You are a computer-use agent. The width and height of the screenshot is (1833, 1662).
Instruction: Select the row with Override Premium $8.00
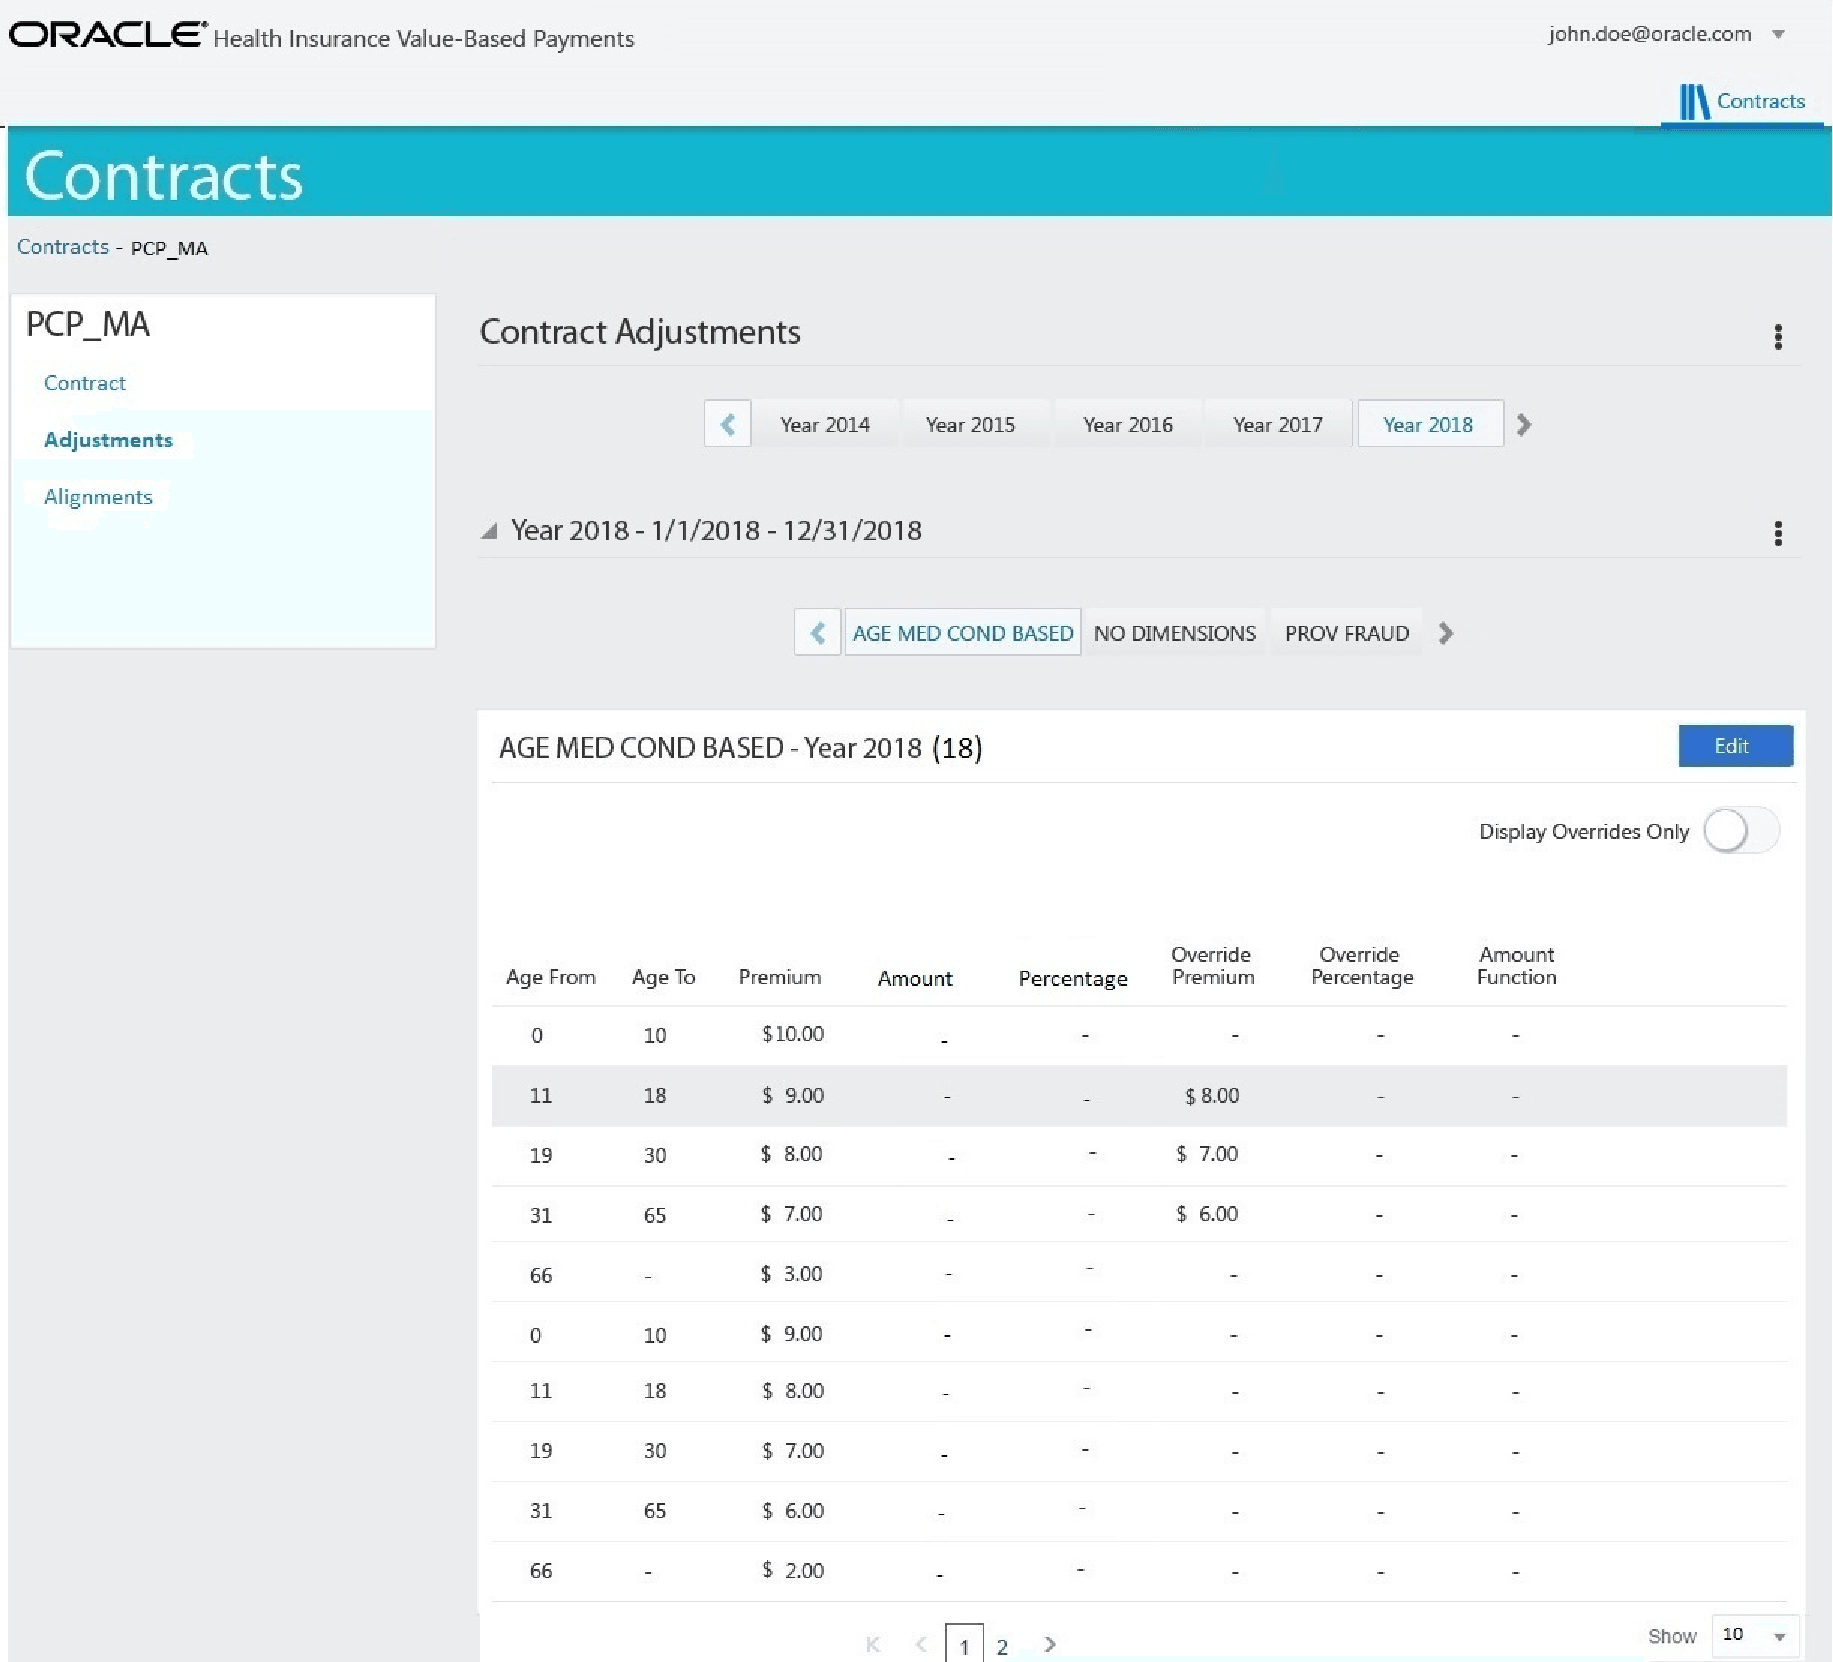1139,1096
